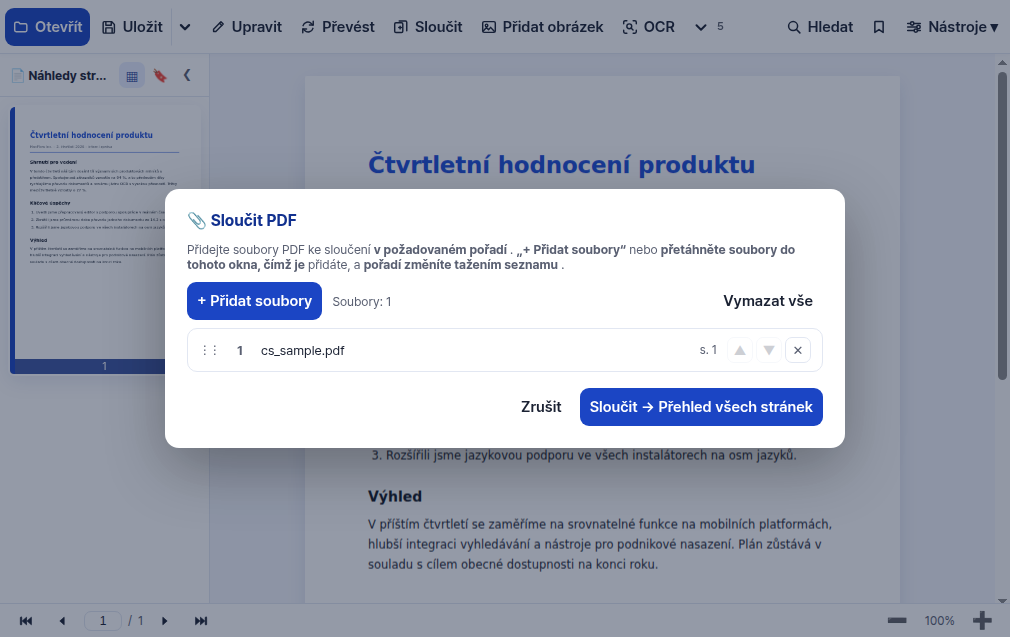The image size is (1010, 637).
Task: Go to the last page icon
Action: tap(201, 621)
